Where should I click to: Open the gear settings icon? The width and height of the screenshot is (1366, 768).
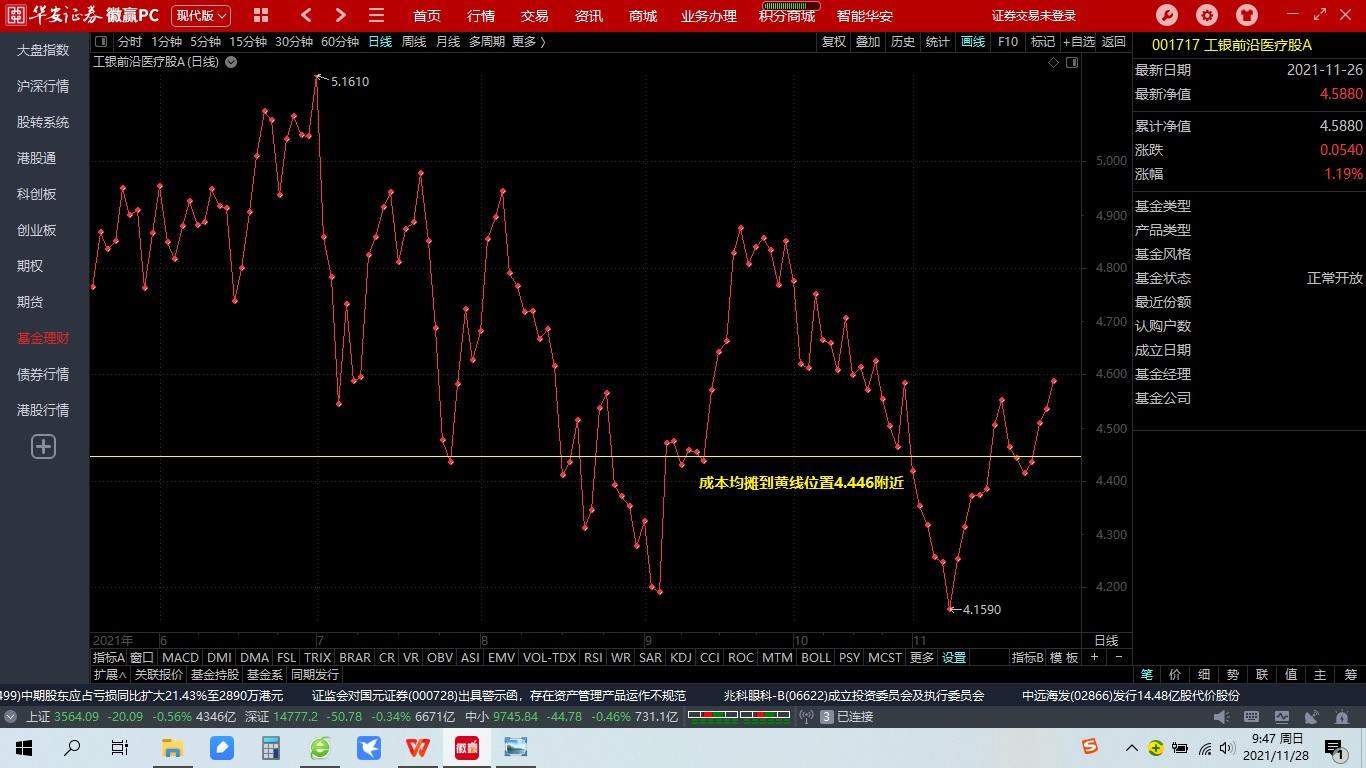(1207, 15)
